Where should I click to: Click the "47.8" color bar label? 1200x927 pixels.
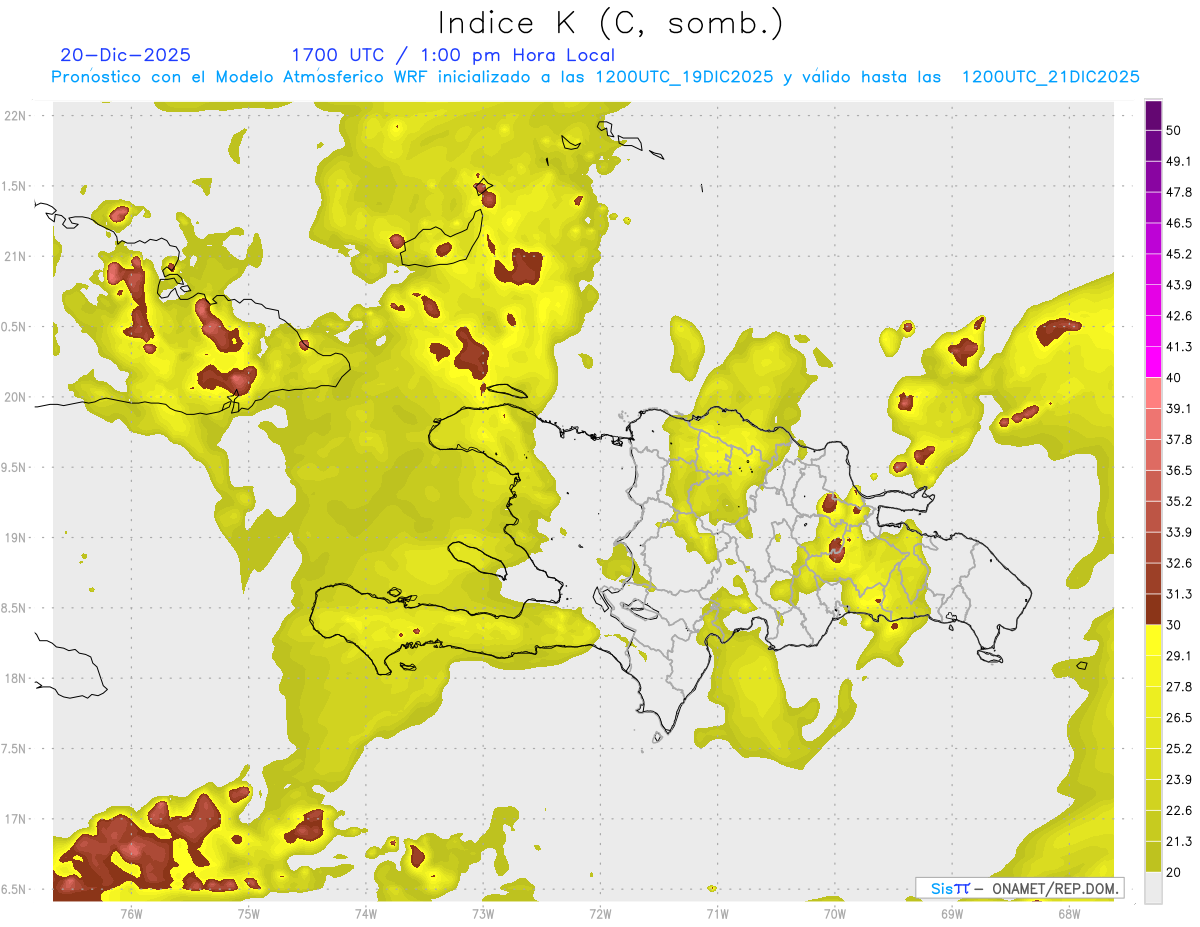1179,192
